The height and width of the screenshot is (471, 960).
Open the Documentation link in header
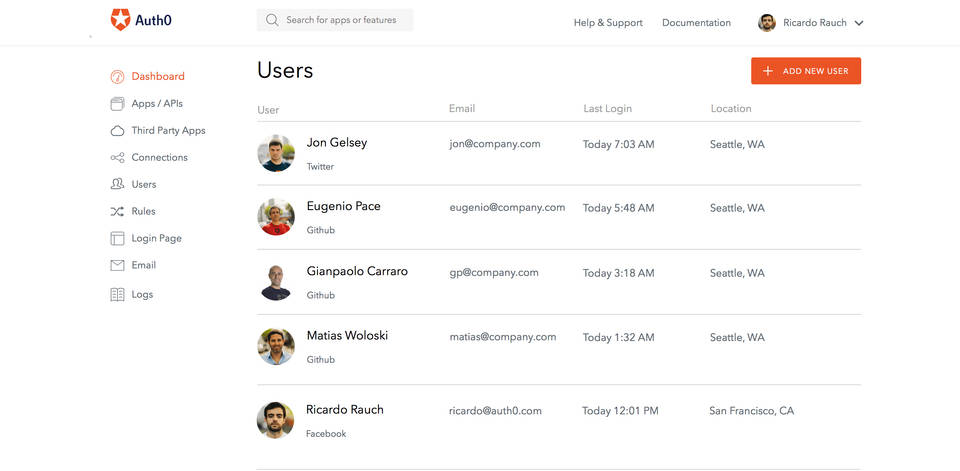[x=696, y=23]
